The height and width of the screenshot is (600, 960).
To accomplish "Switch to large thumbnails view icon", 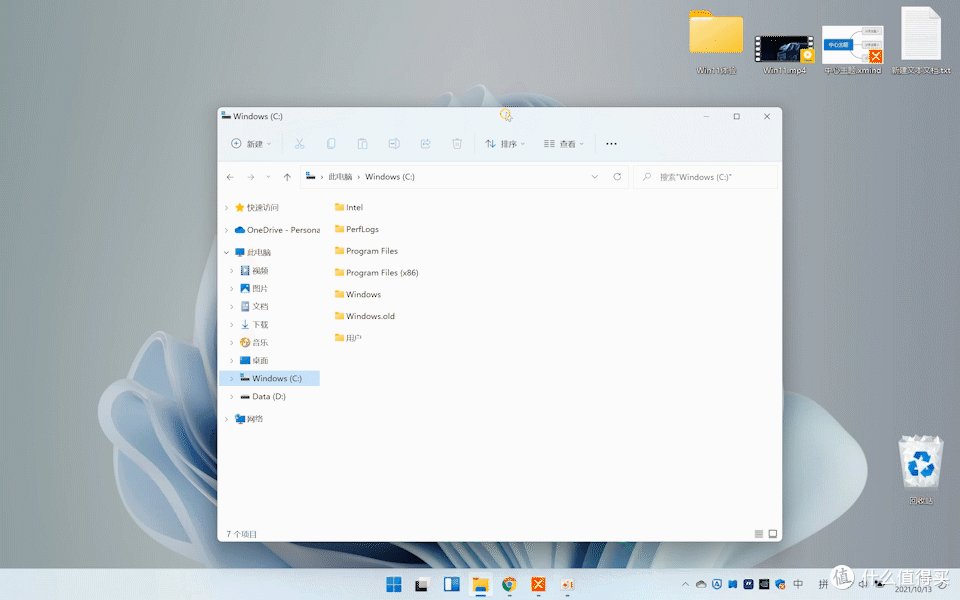I will click(x=773, y=534).
